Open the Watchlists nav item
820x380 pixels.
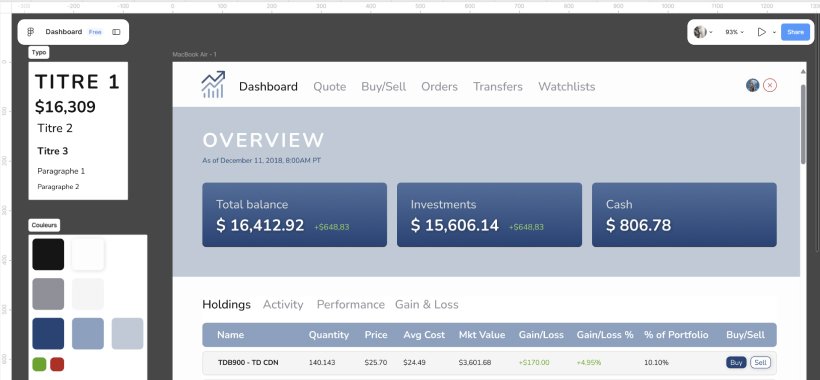coord(566,87)
